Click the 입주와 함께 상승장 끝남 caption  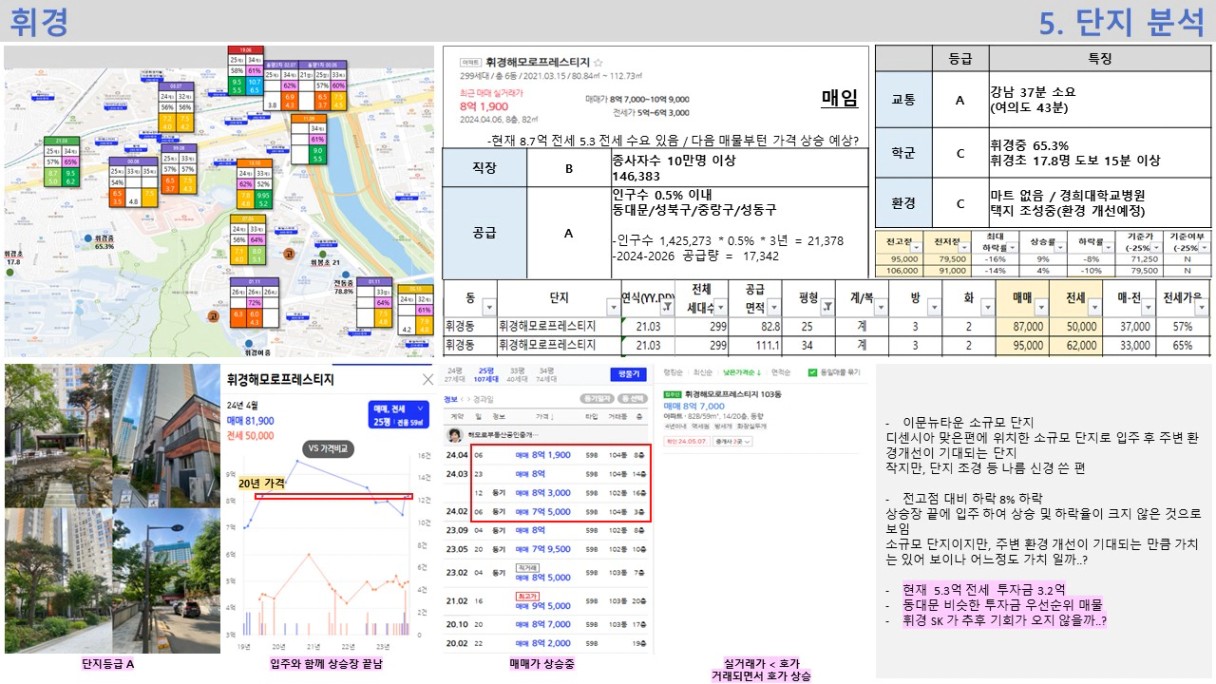click(x=326, y=663)
